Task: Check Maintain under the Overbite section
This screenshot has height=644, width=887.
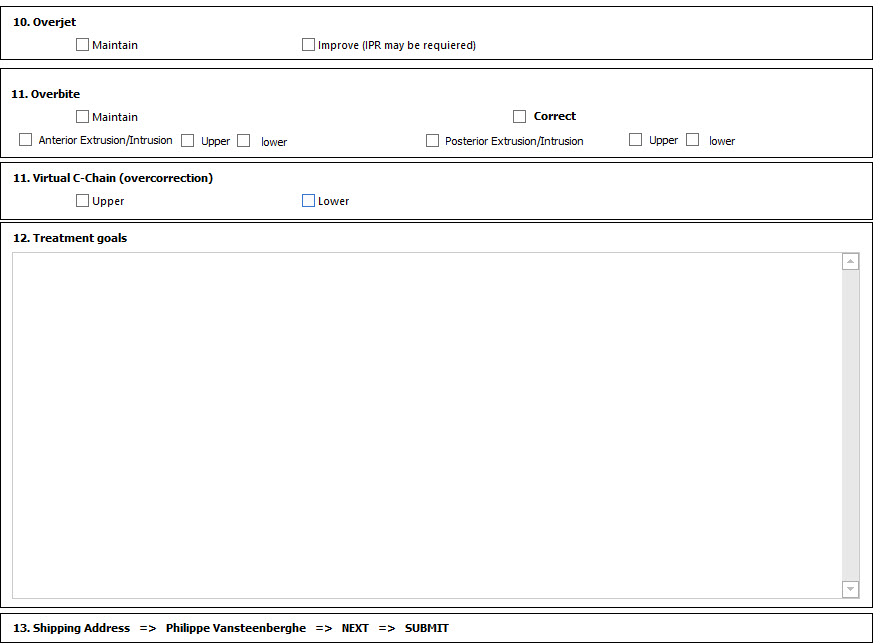Action: tap(83, 117)
